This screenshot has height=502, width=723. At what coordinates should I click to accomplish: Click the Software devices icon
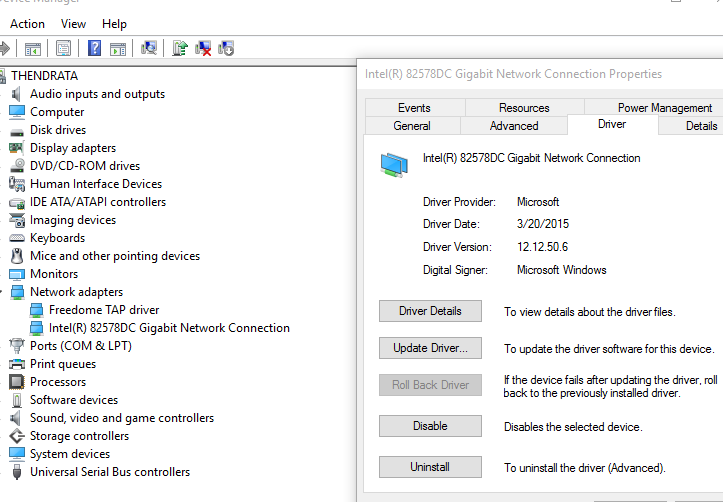pos(17,400)
